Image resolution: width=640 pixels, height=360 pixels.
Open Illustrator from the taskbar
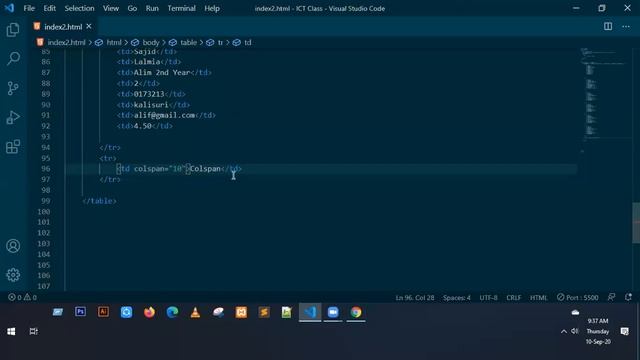103,312
